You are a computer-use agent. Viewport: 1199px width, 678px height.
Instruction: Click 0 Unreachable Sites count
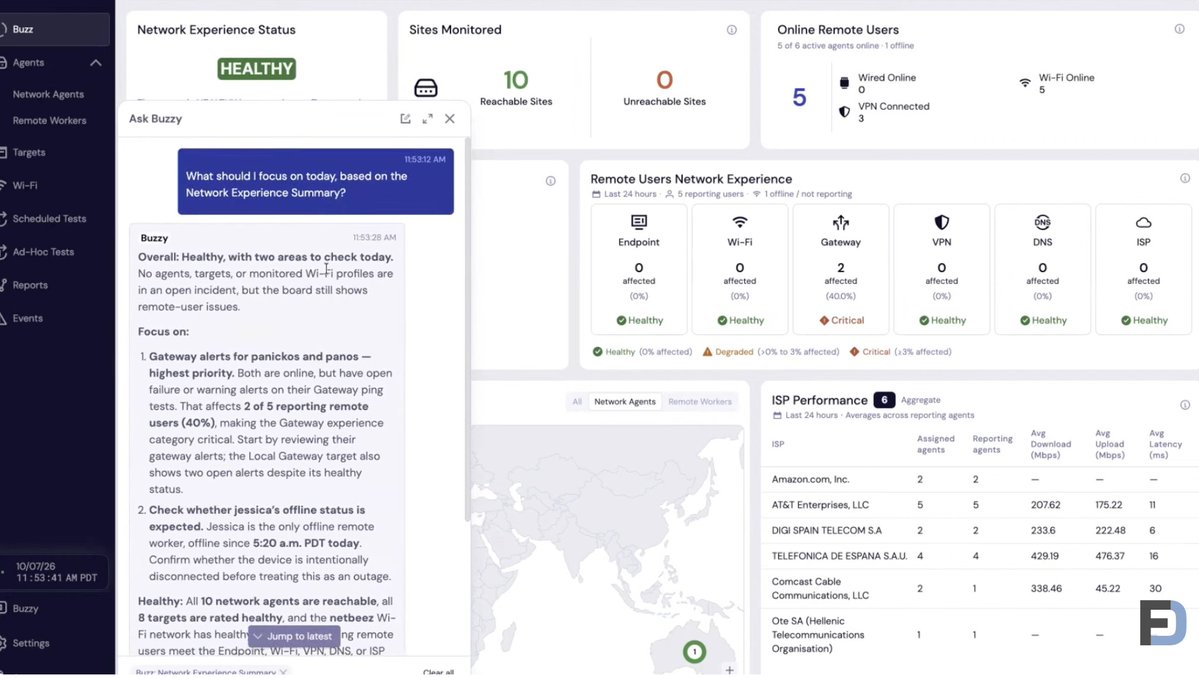click(x=664, y=79)
